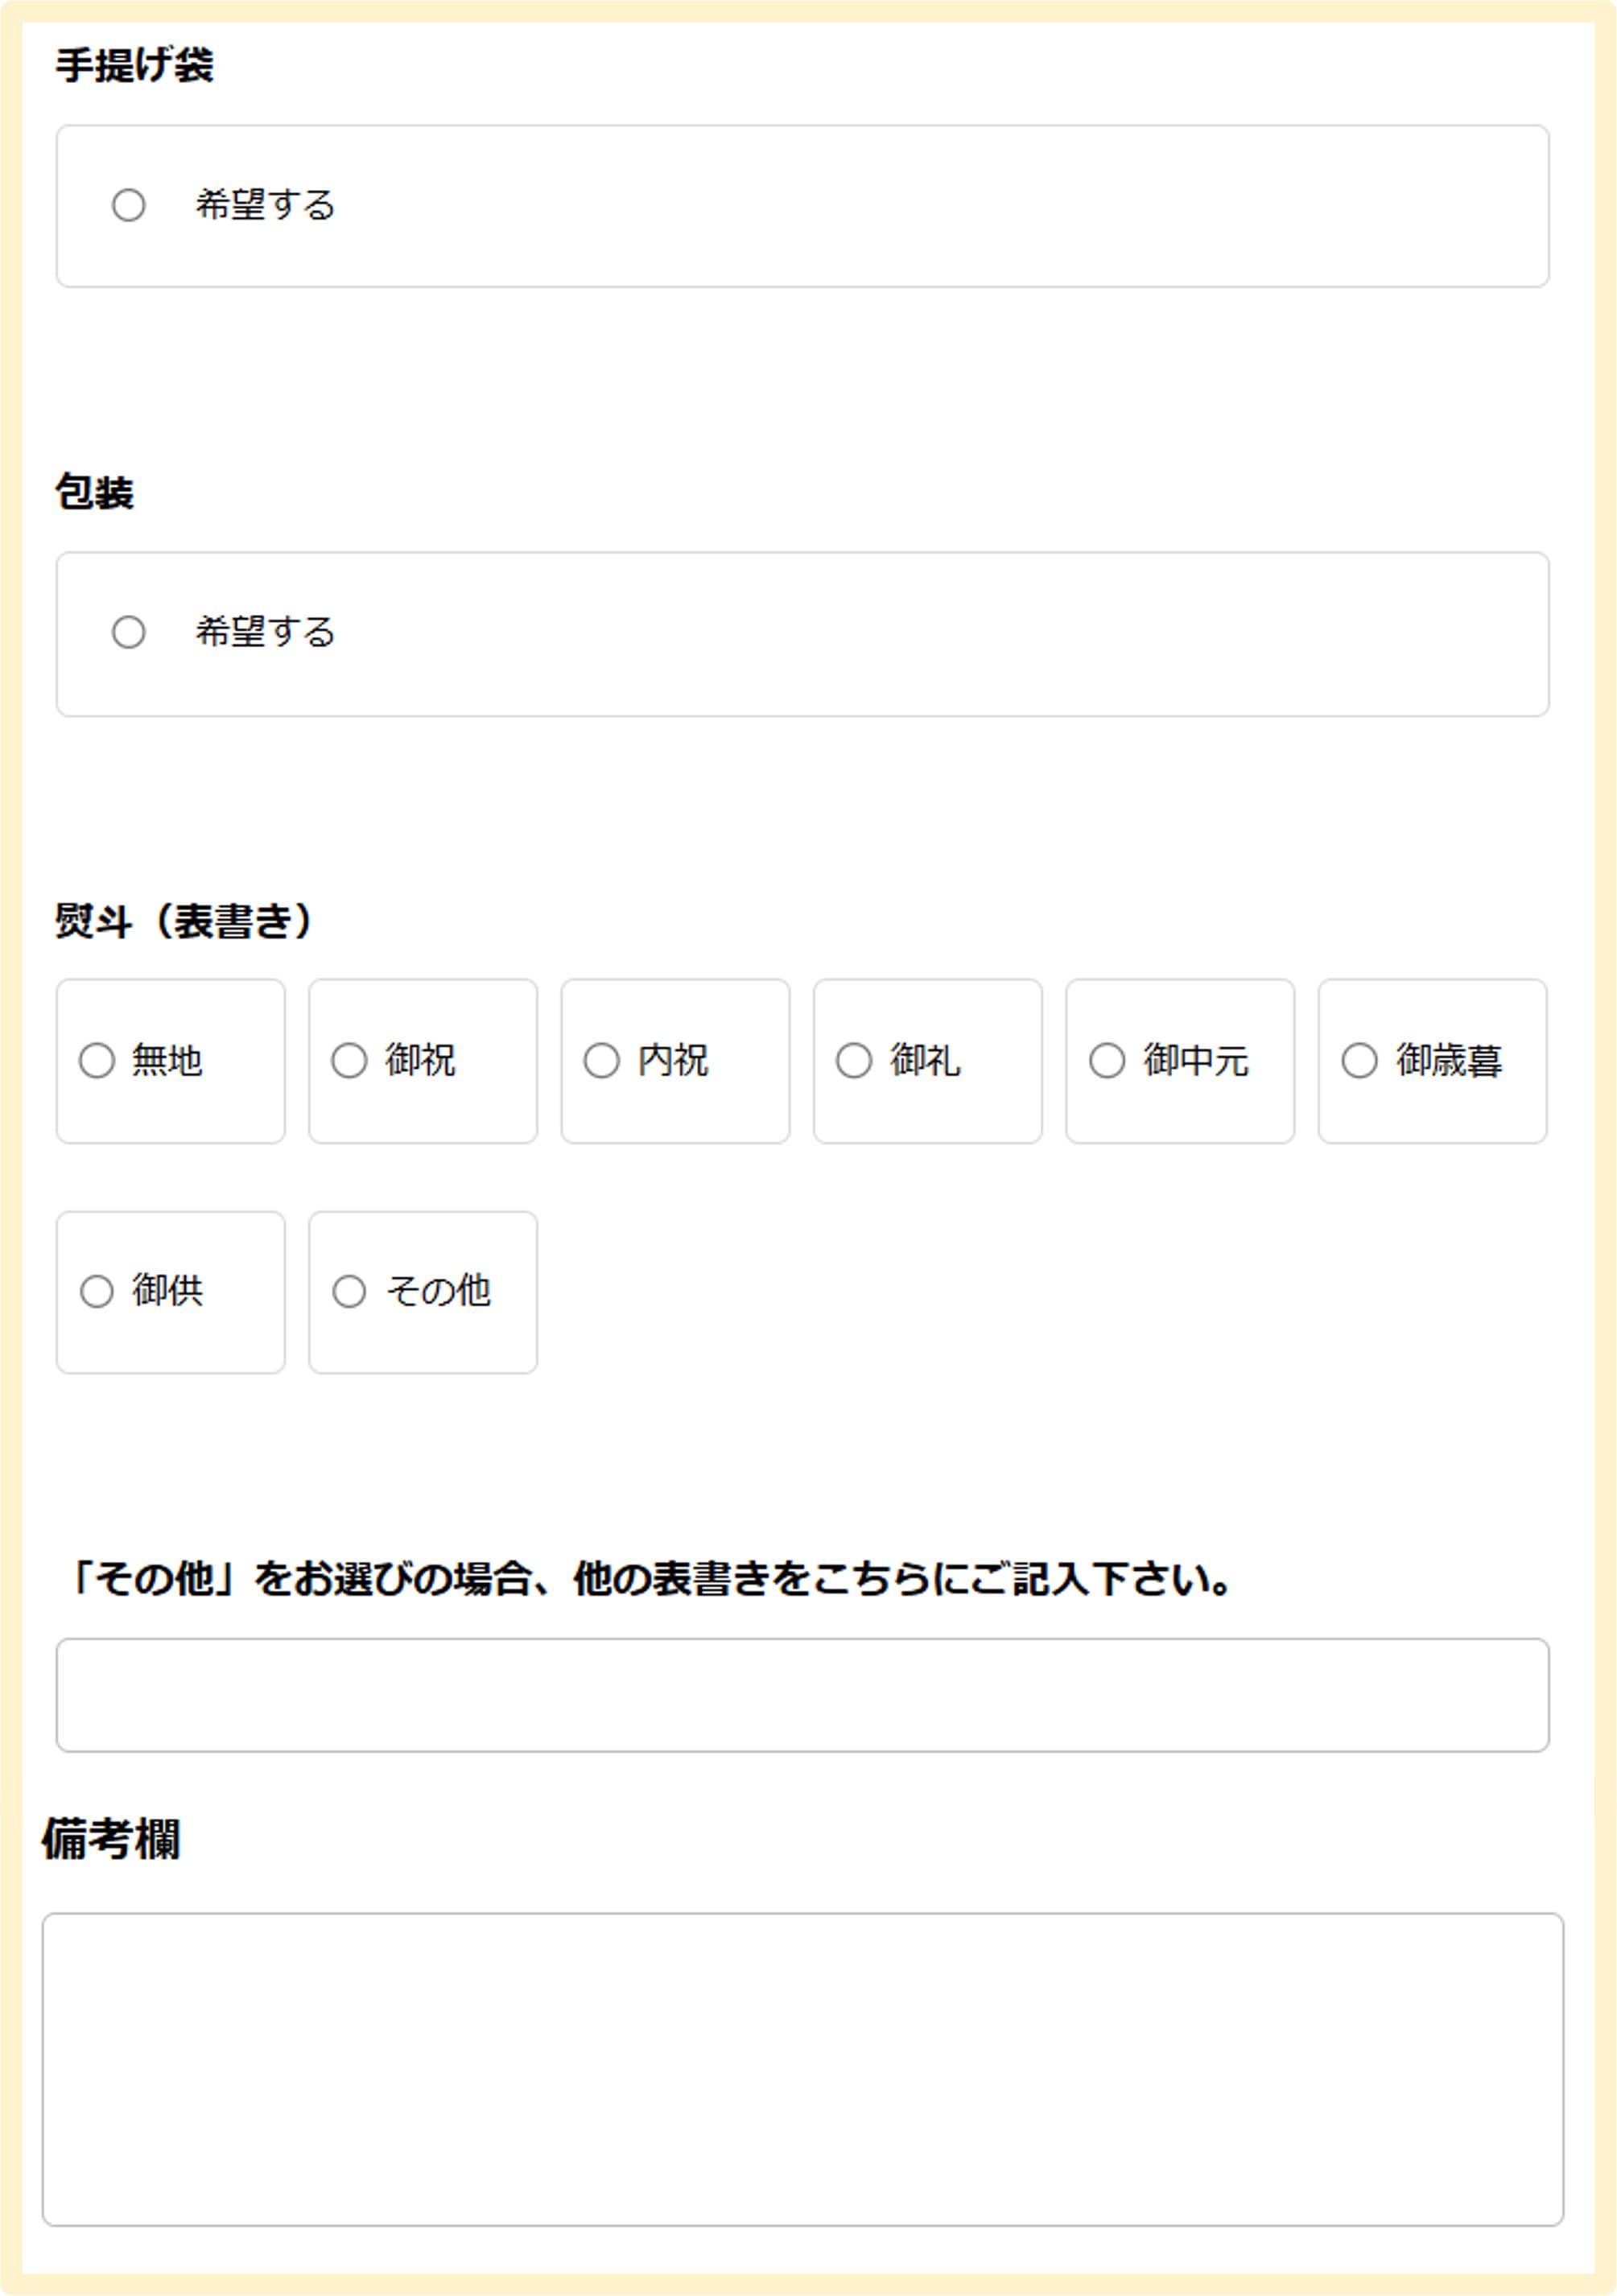Choose the 御祝 radio button

(x=349, y=1061)
